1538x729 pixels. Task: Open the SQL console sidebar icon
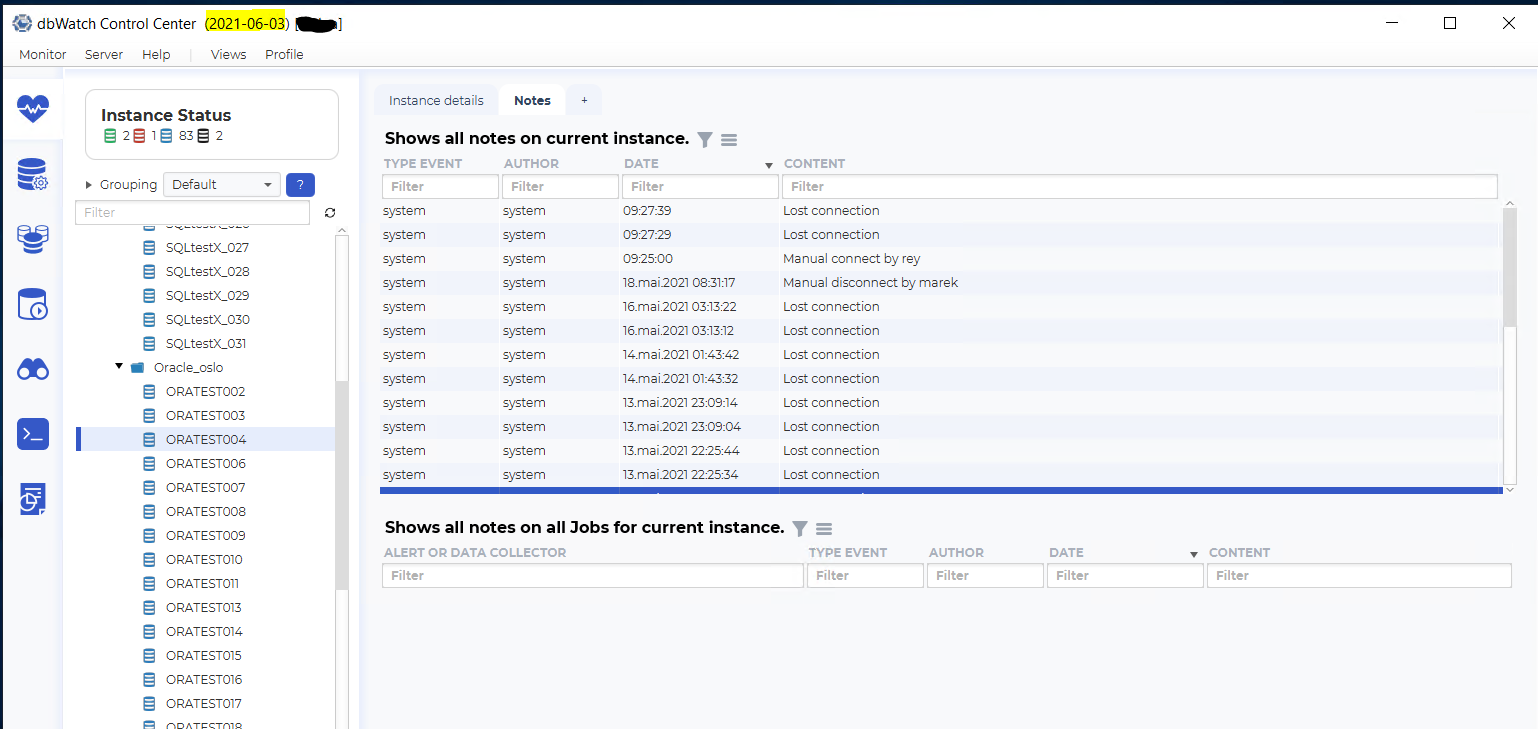[33, 434]
